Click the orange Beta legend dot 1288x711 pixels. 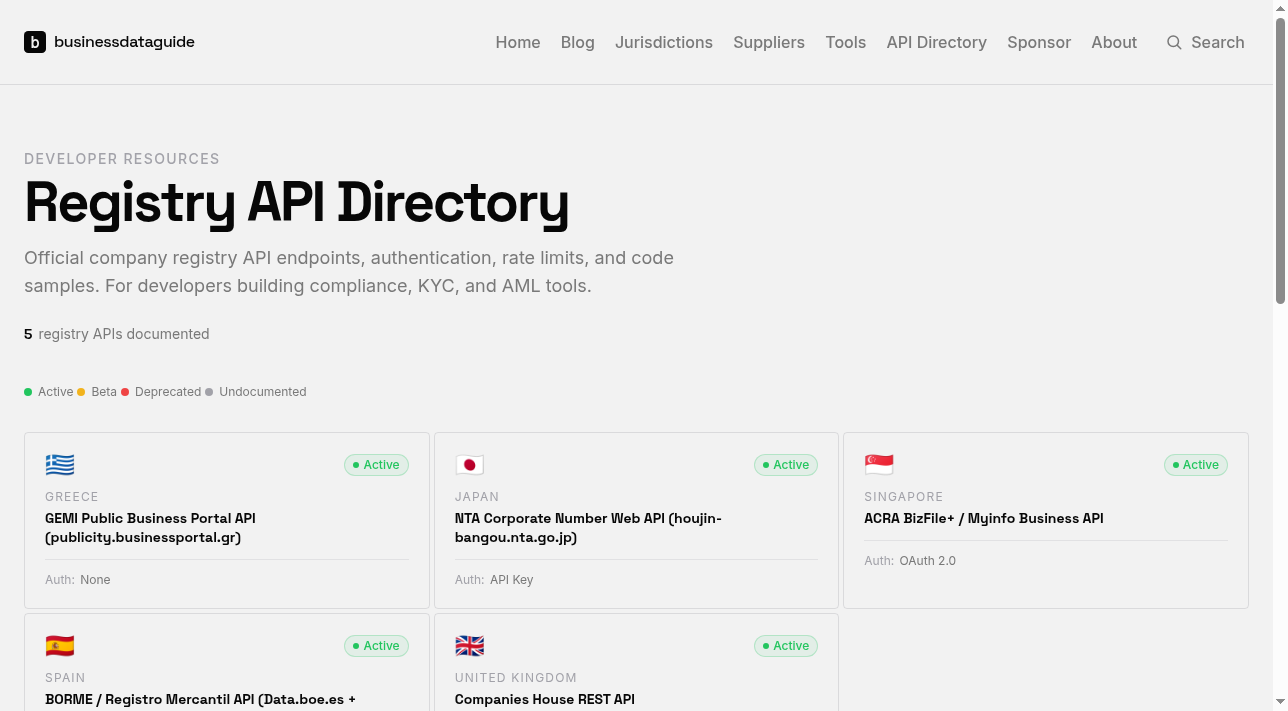click(x=81, y=392)
